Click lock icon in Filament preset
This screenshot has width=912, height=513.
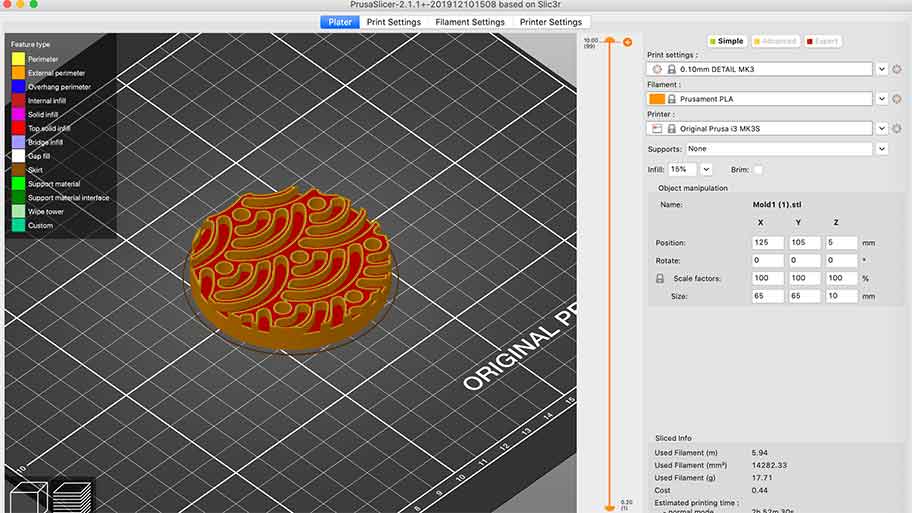coord(671,99)
